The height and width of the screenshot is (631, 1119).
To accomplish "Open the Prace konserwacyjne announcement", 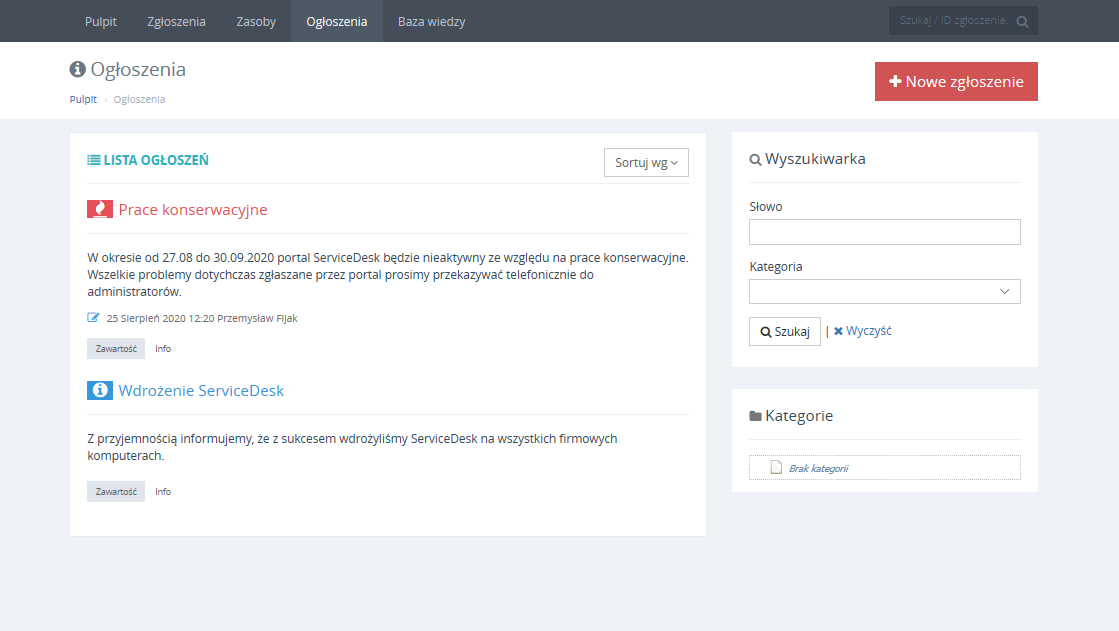I will [x=193, y=209].
